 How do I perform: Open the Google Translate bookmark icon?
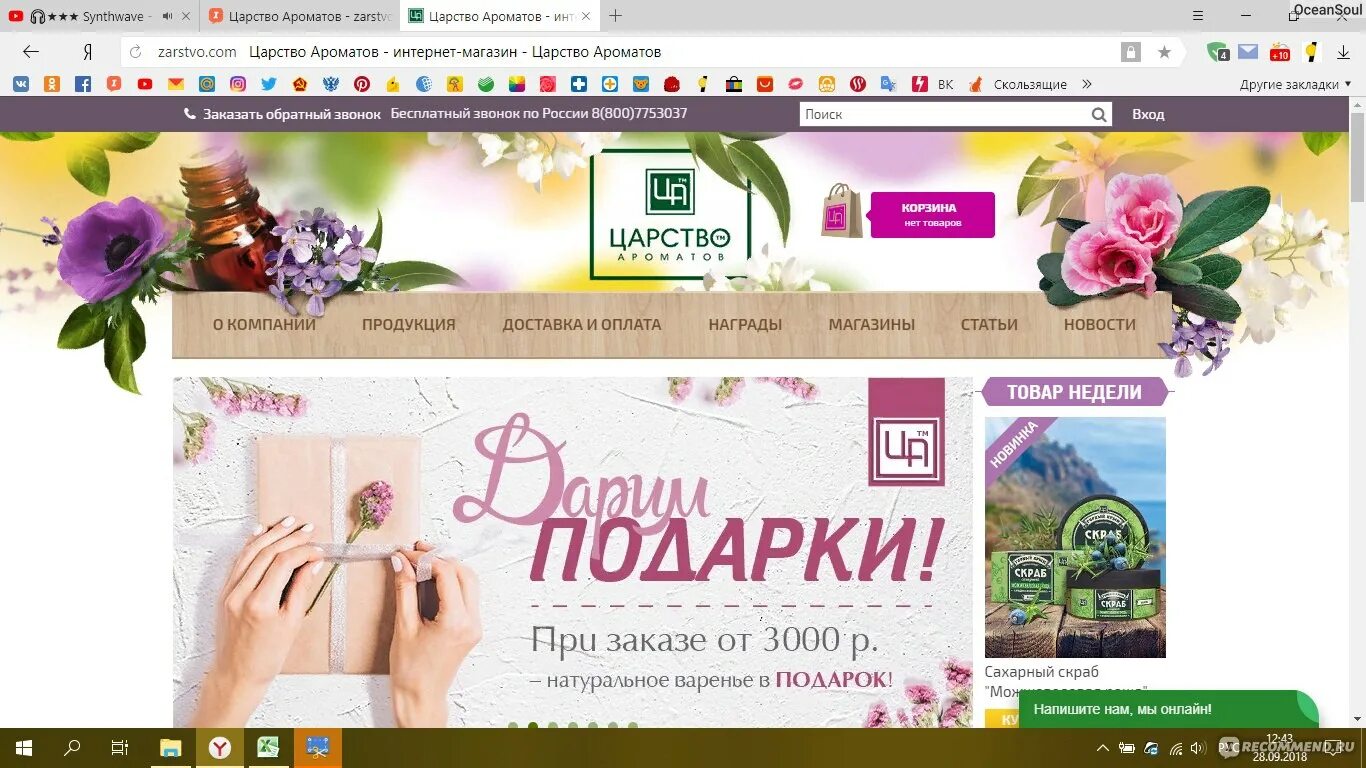point(888,84)
